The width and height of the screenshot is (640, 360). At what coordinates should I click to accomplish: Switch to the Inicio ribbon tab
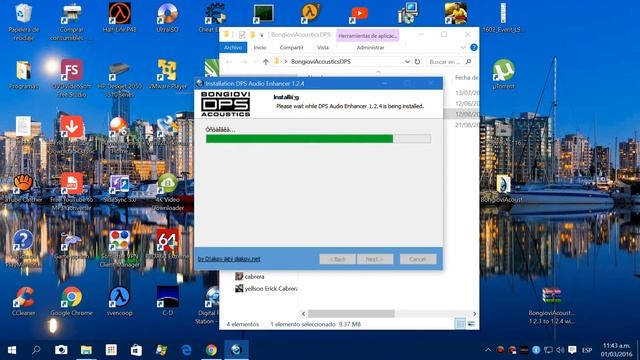pos(260,47)
